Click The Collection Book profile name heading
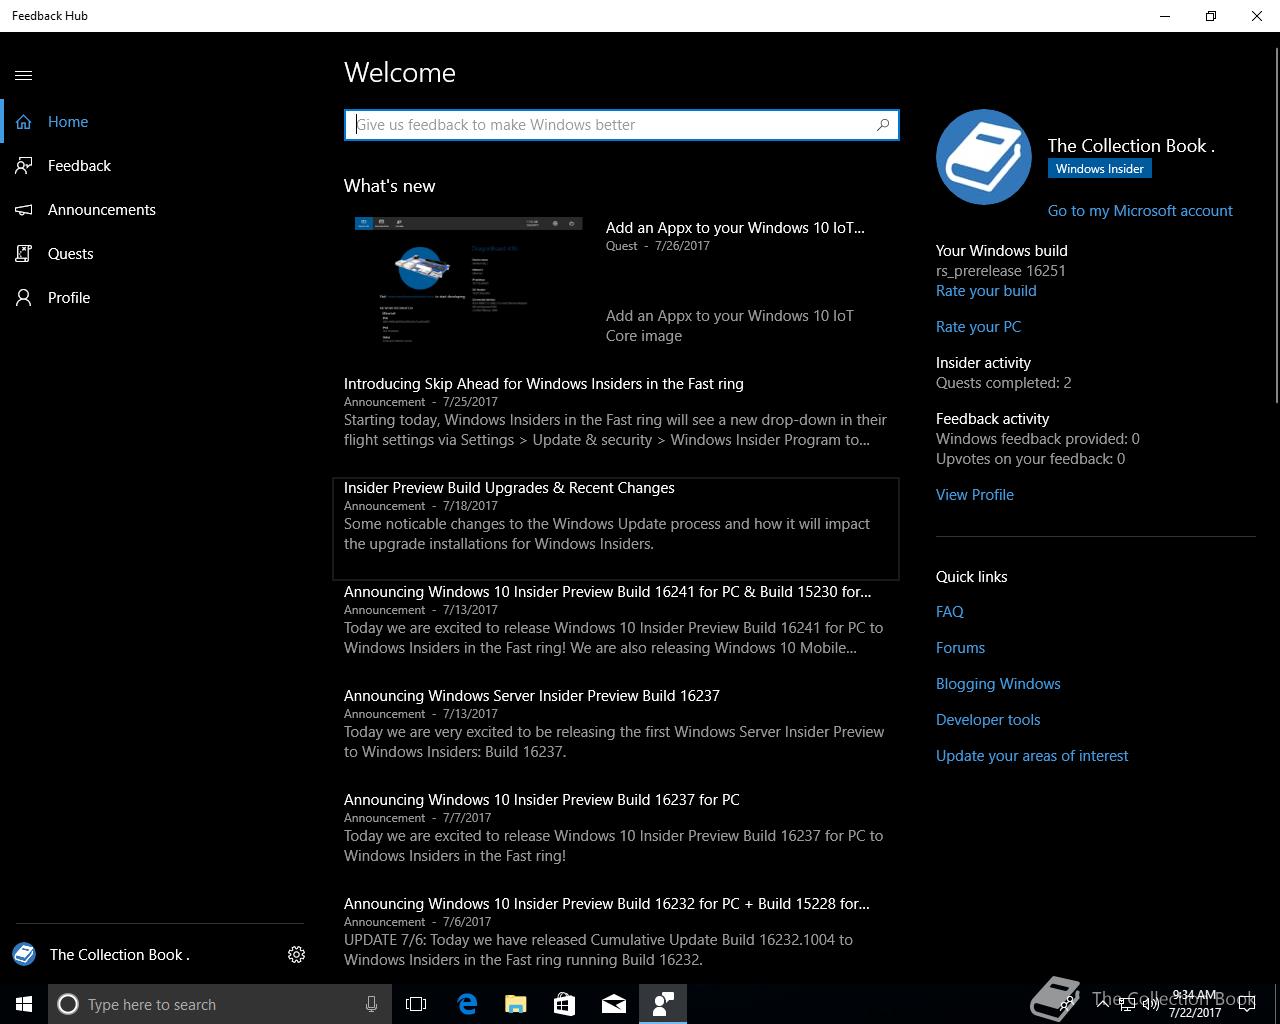This screenshot has height=1024, width=1280. (x=1131, y=146)
